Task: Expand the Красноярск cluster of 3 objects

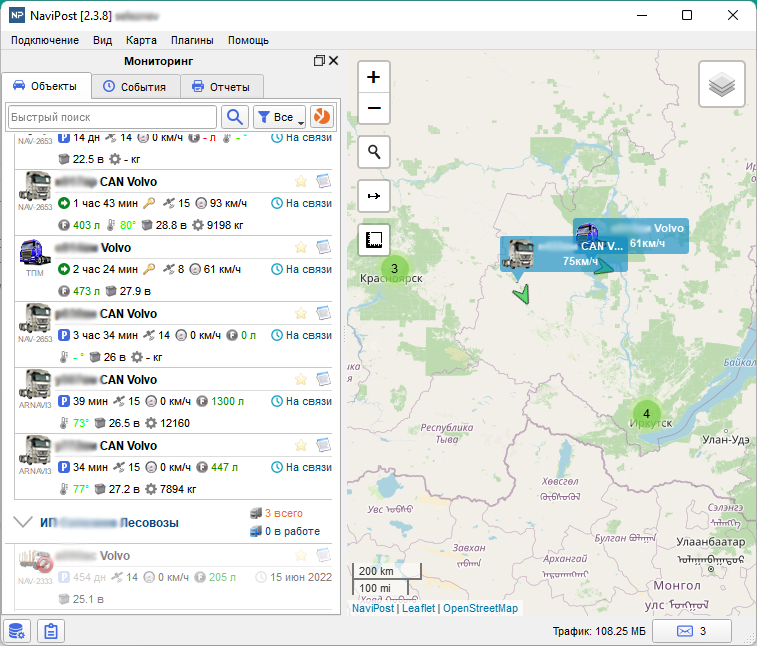Action: pyautogui.click(x=394, y=269)
